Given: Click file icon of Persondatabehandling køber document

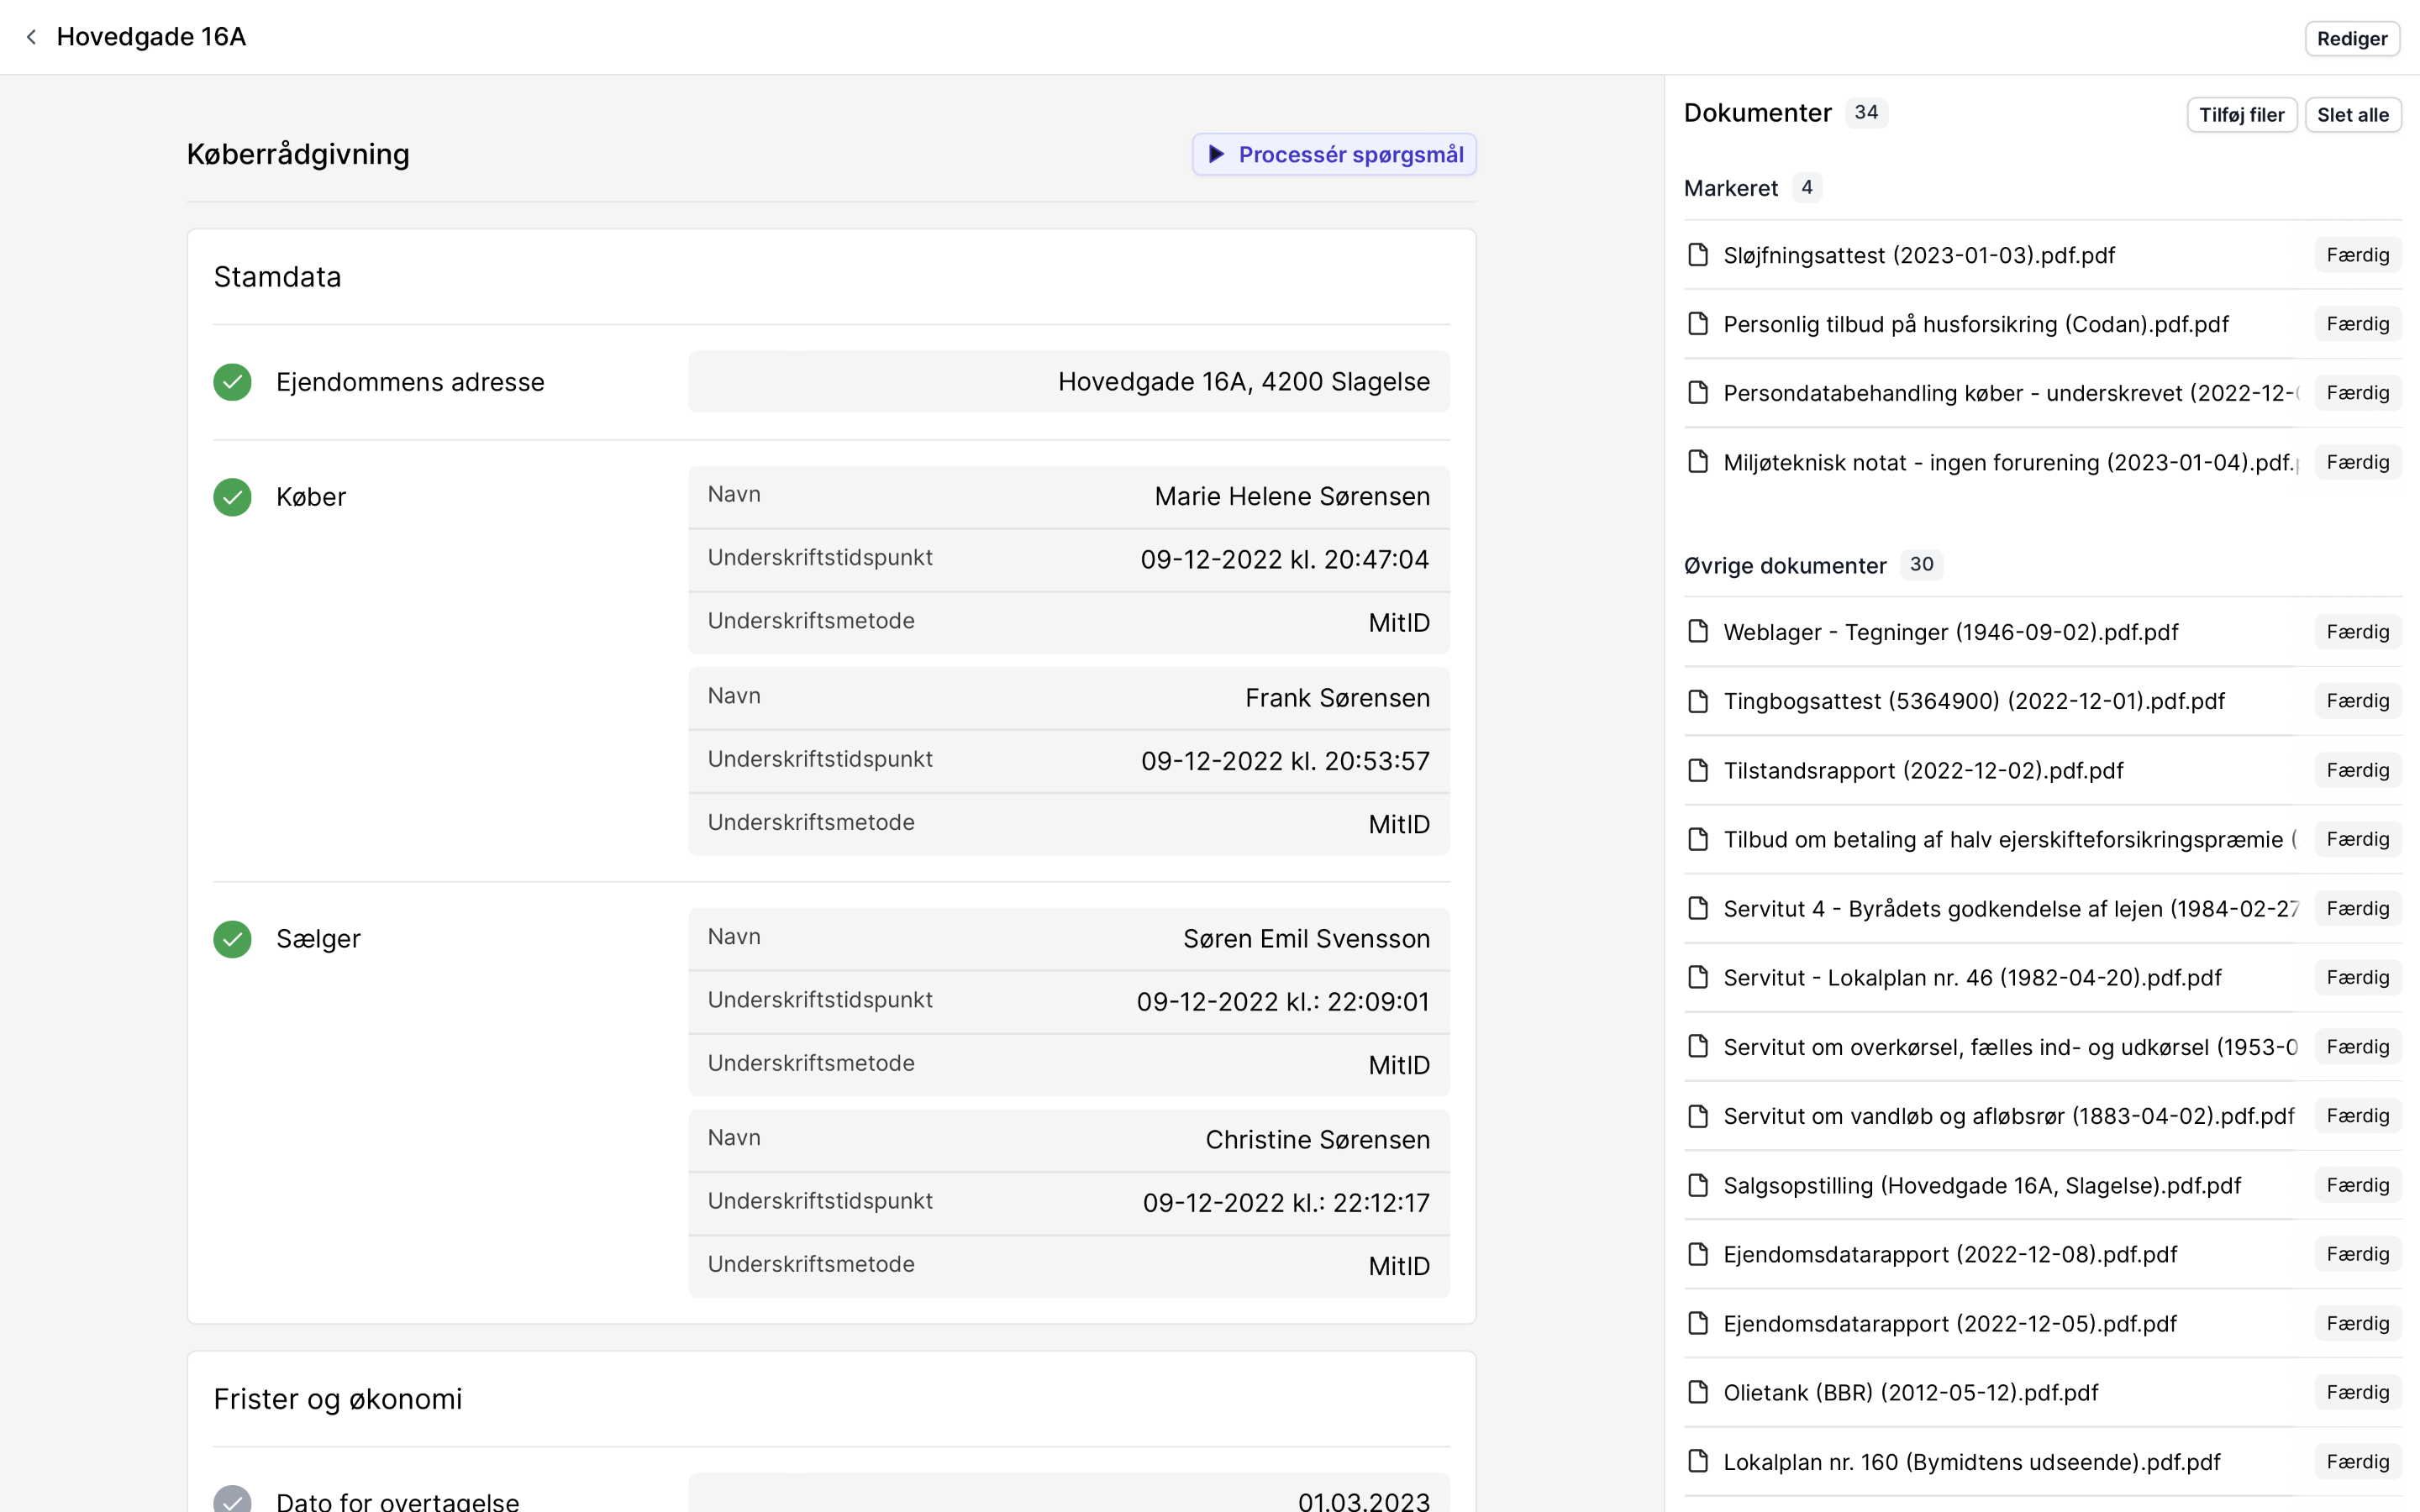Looking at the screenshot, I should 1697,393.
